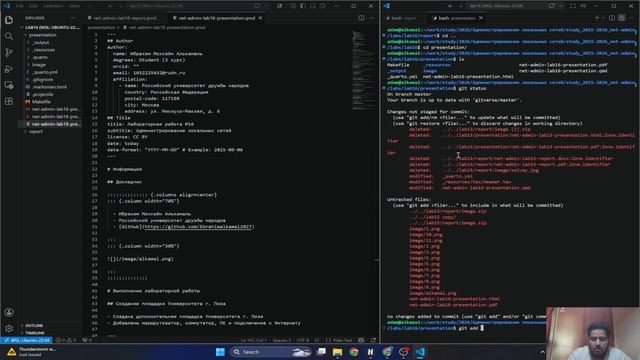The height and width of the screenshot is (360, 640).
Task: Open File Explorer from the taskbar
Action: tap(337, 352)
